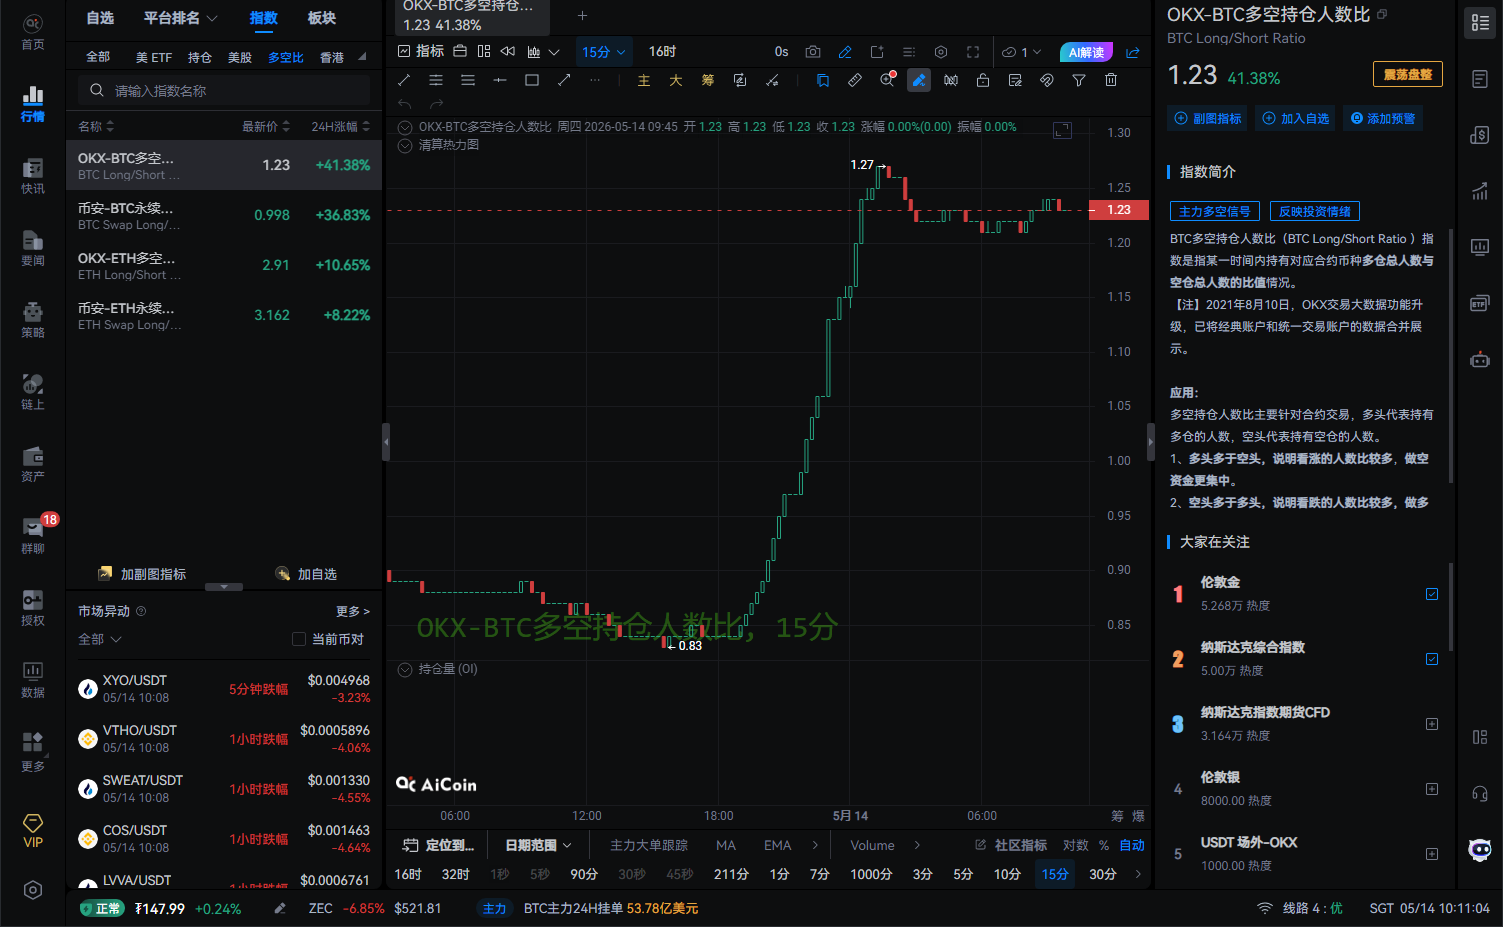This screenshot has width=1503, height=927.
Task: Enter fullscreen chart mode
Action: [973, 52]
